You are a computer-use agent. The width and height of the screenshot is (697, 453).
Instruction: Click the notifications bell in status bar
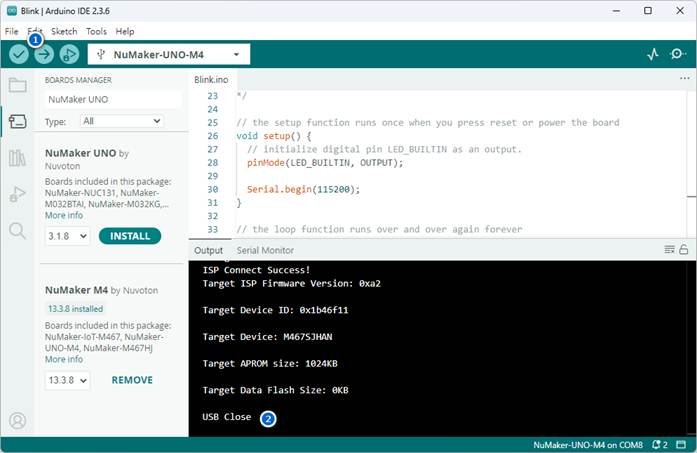point(657,444)
